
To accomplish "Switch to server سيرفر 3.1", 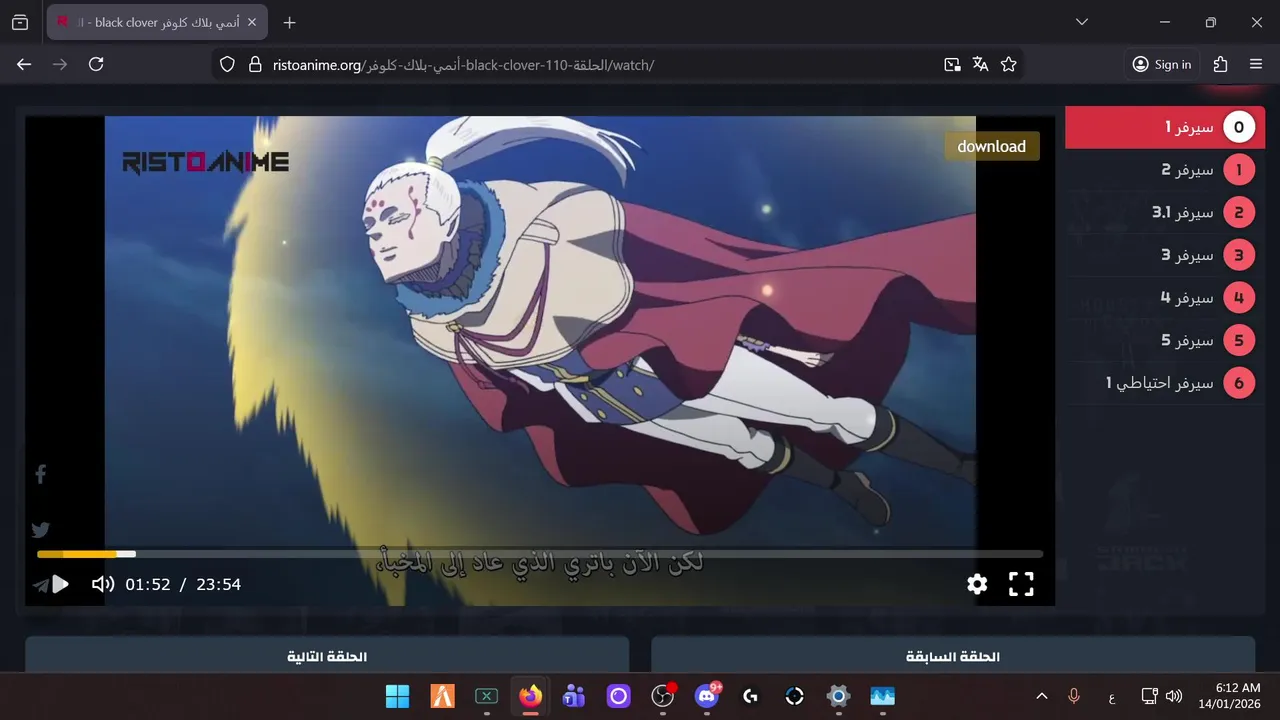I will (x=1165, y=212).
